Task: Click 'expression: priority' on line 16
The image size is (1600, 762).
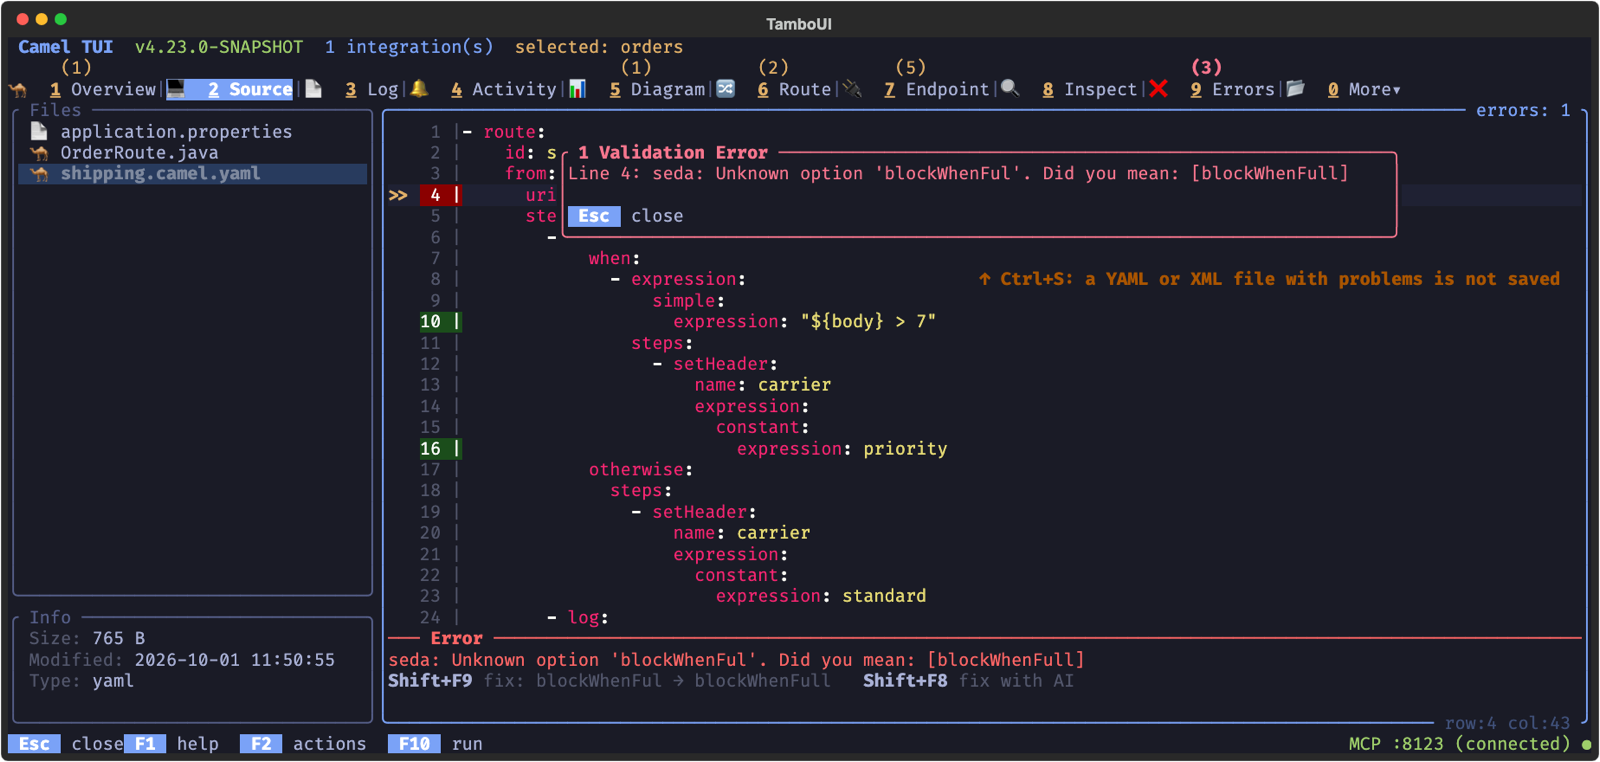Action: (842, 448)
